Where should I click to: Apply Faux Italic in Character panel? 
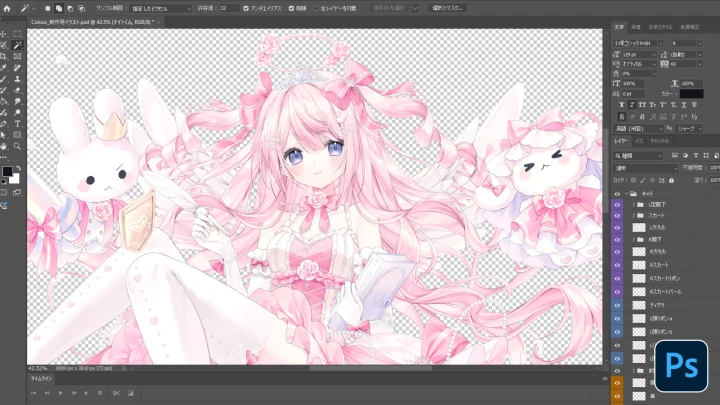pos(632,105)
